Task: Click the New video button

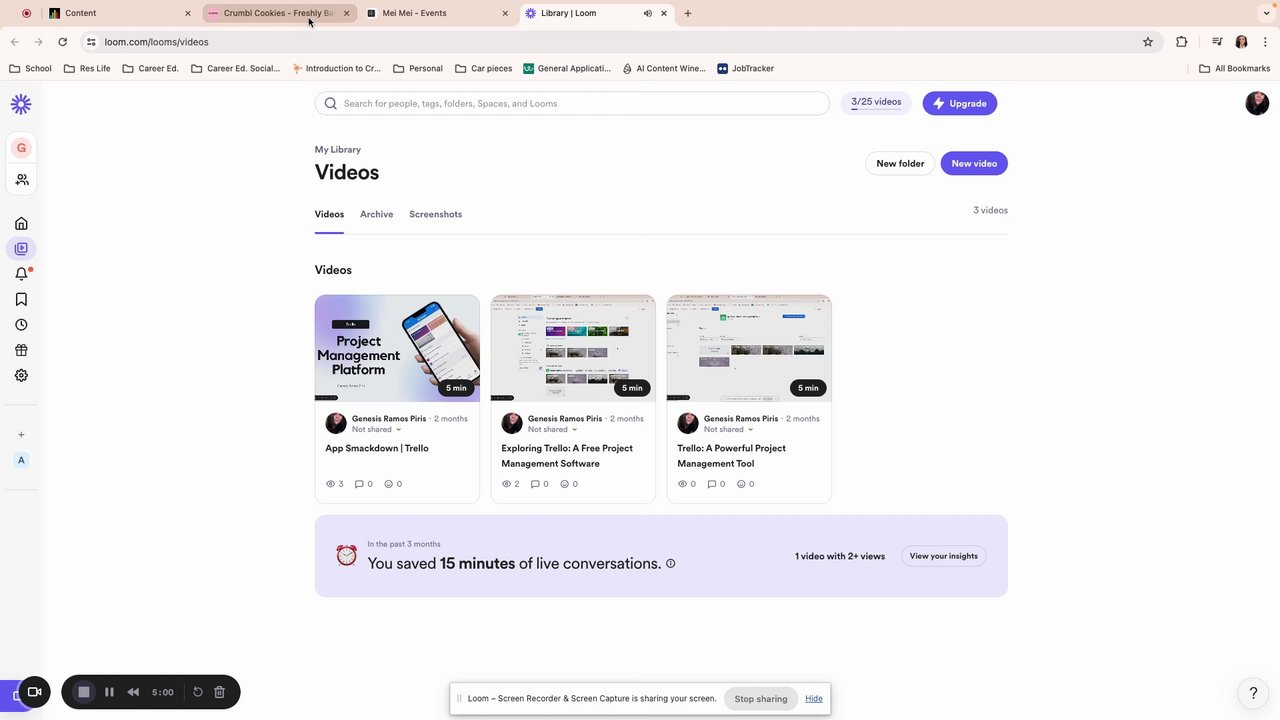Action: (974, 163)
